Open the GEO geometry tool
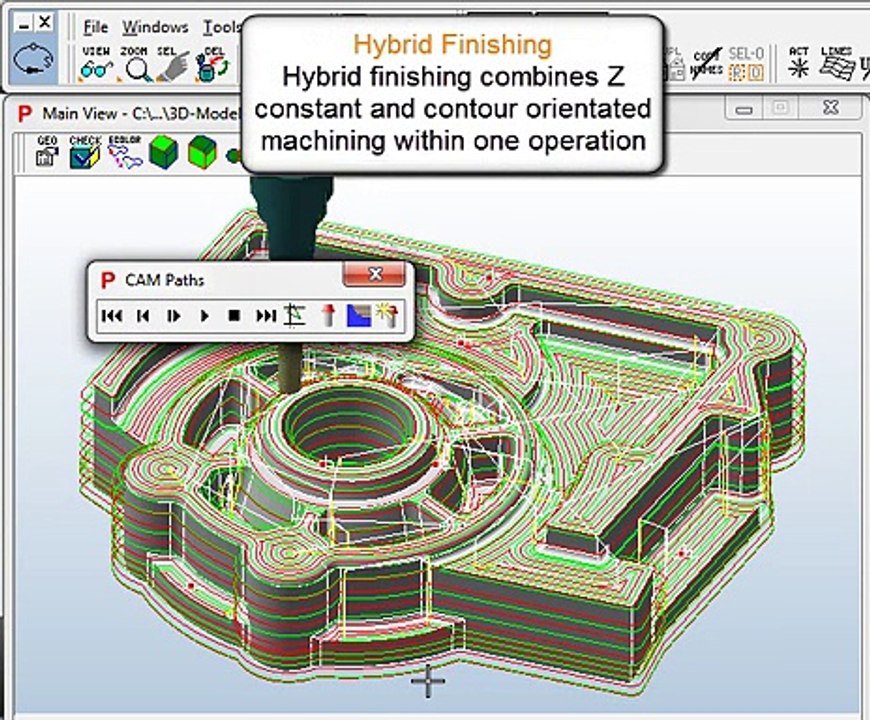Viewport: 870px width, 720px height. pos(47,151)
